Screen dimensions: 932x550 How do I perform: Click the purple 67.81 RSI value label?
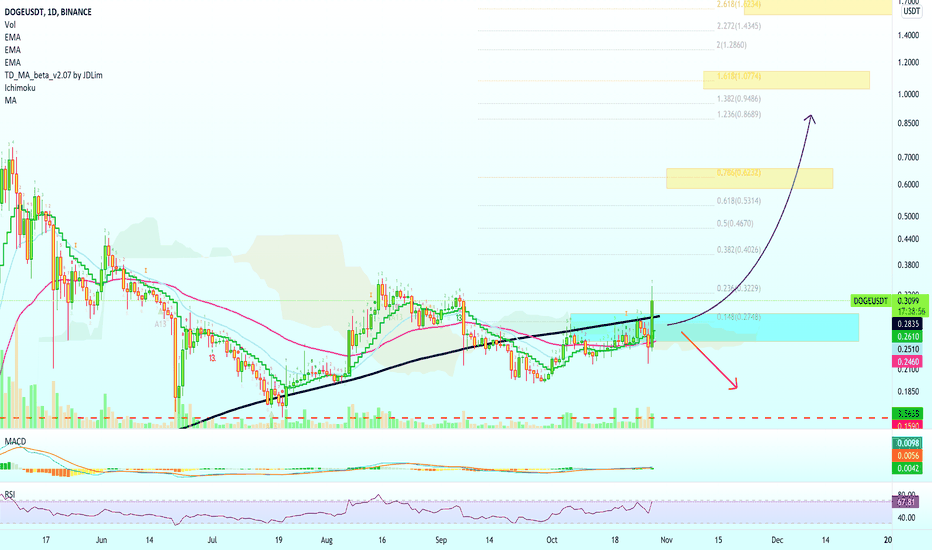pos(908,502)
